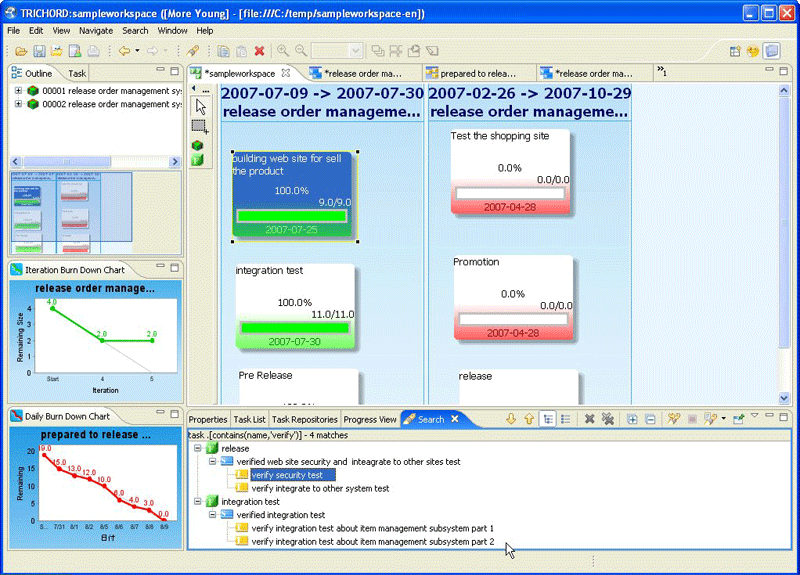Screen dimensions: 800x575
Task: Open the Window menu
Action: (172, 31)
